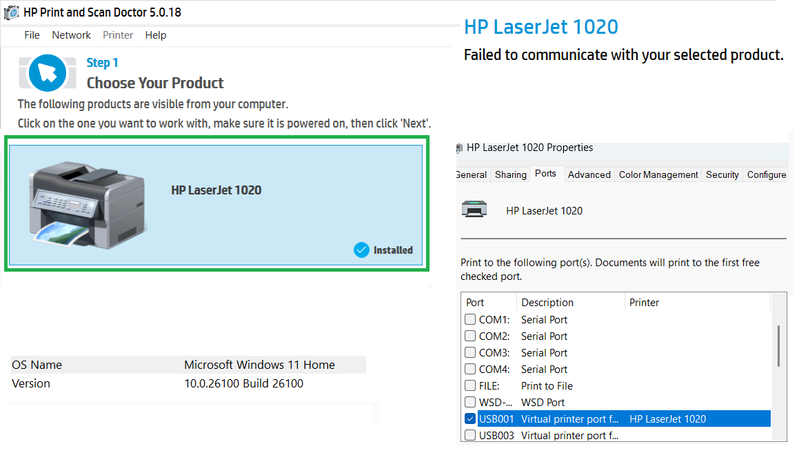Check the FILE Print to File port
This screenshot has height=453, width=799.
click(470, 386)
